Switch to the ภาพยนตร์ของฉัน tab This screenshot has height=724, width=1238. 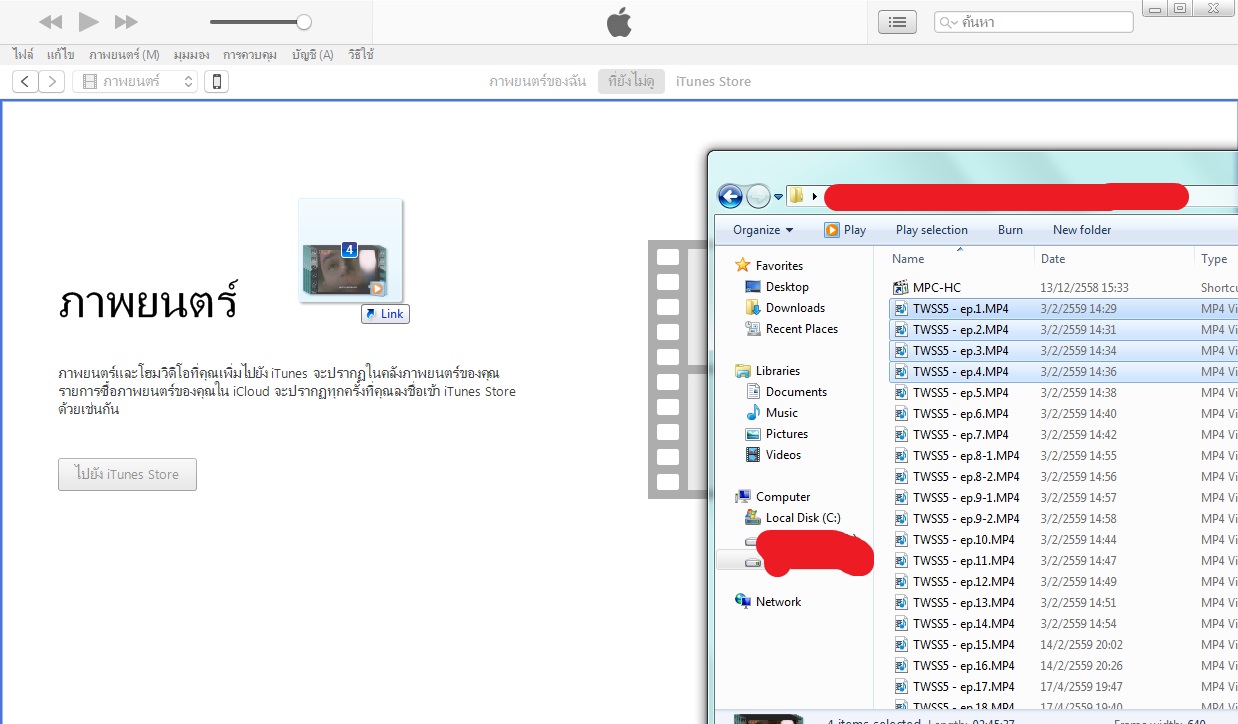pos(538,82)
